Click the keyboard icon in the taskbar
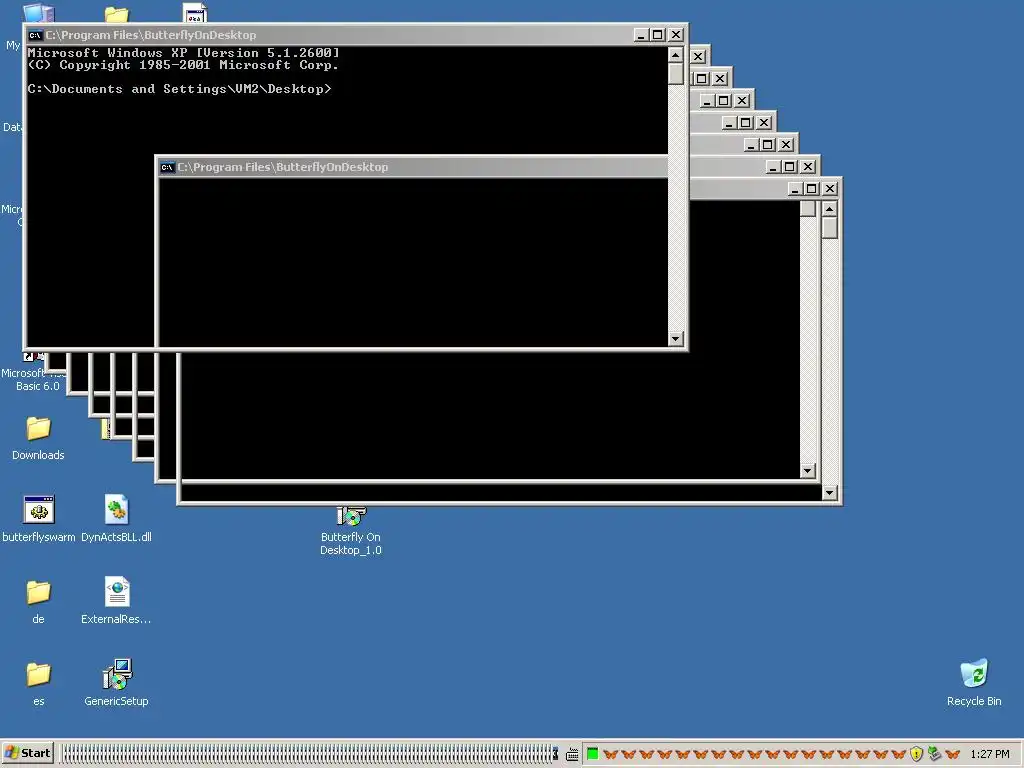 572,755
